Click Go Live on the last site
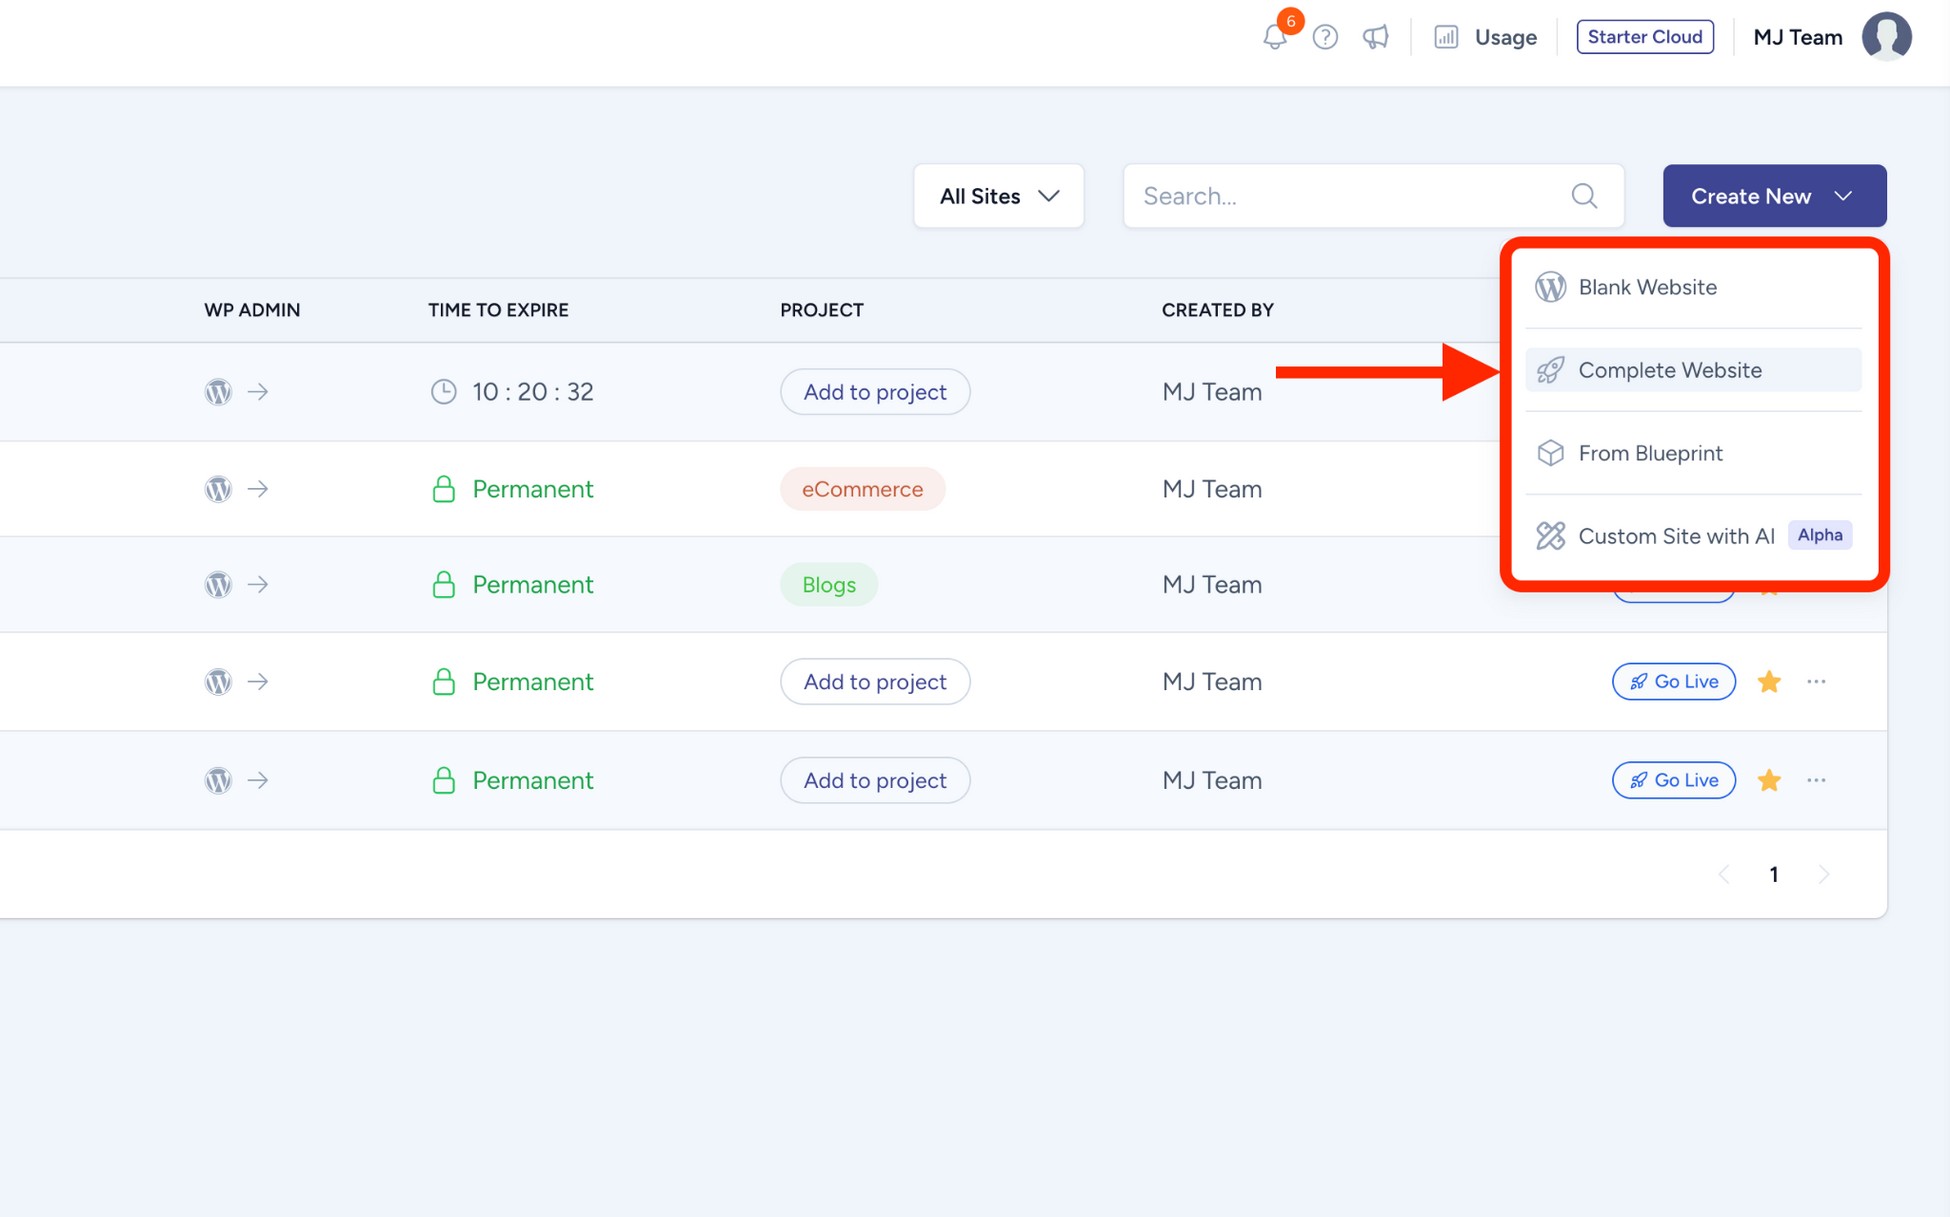The height and width of the screenshot is (1217, 1950). tap(1673, 780)
